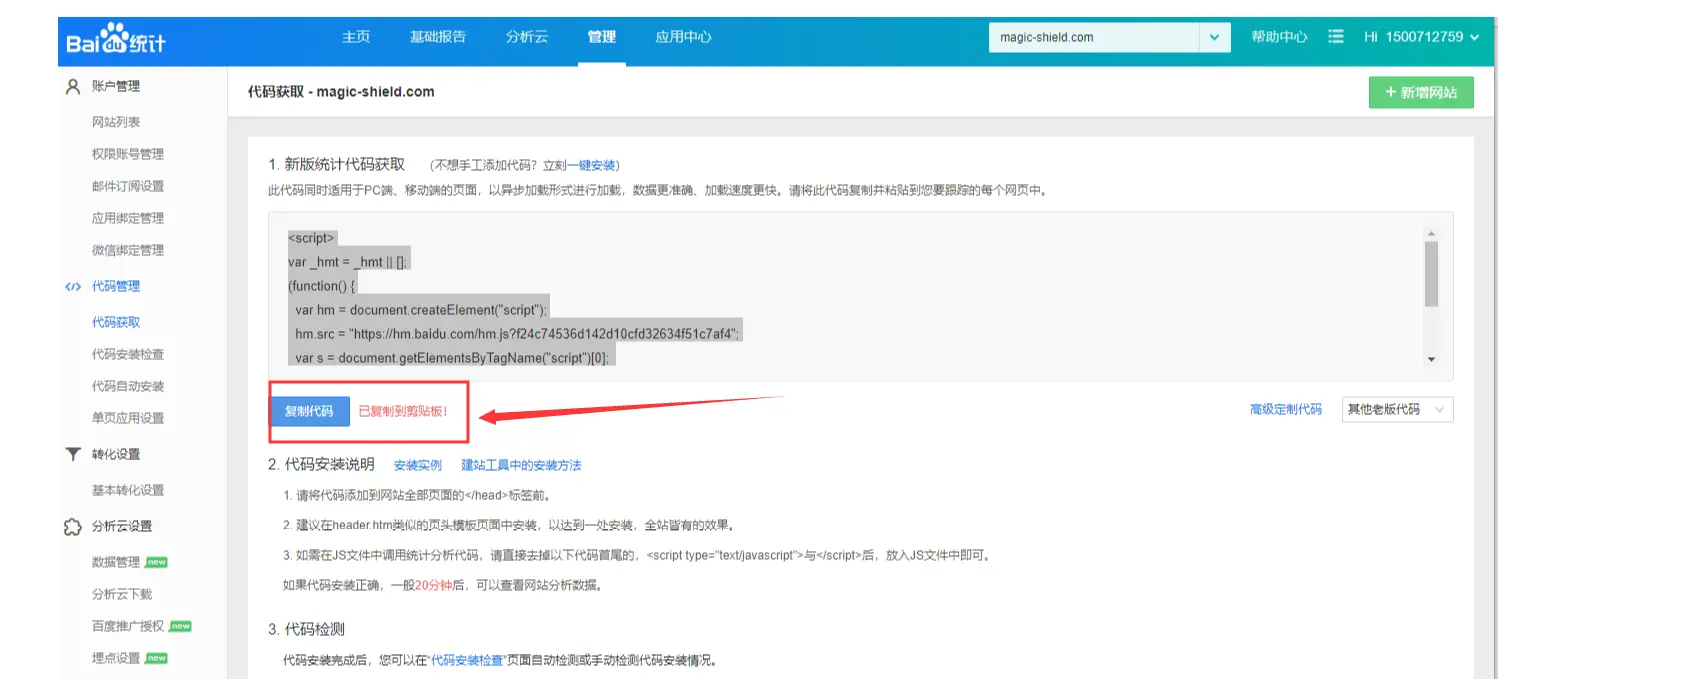
Task: Open 数据管理 in the sidebar
Action: click(116, 562)
